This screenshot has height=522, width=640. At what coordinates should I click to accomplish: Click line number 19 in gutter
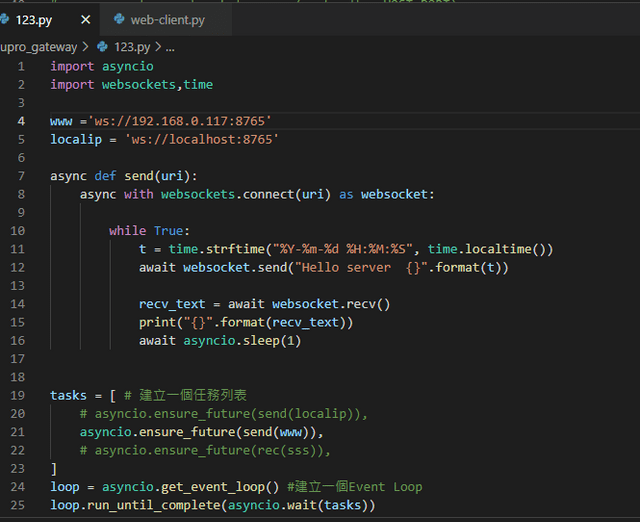[18, 395]
